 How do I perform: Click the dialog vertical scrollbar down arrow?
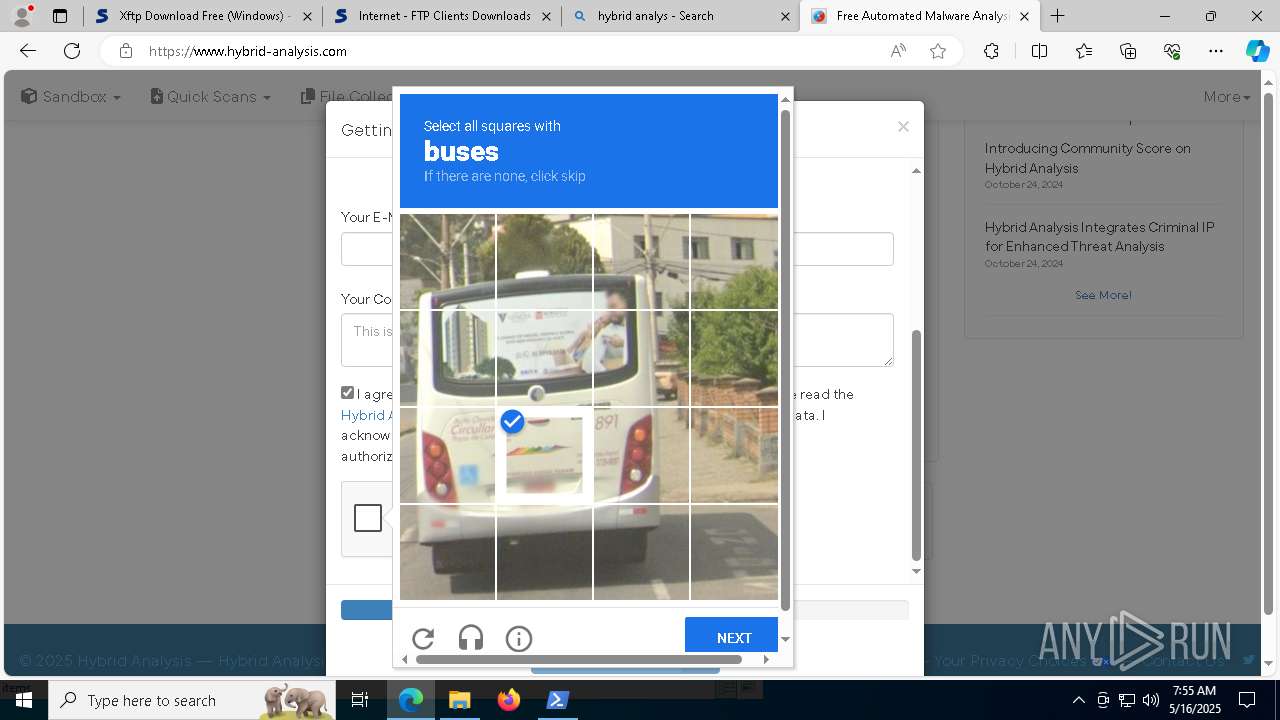tap(916, 571)
